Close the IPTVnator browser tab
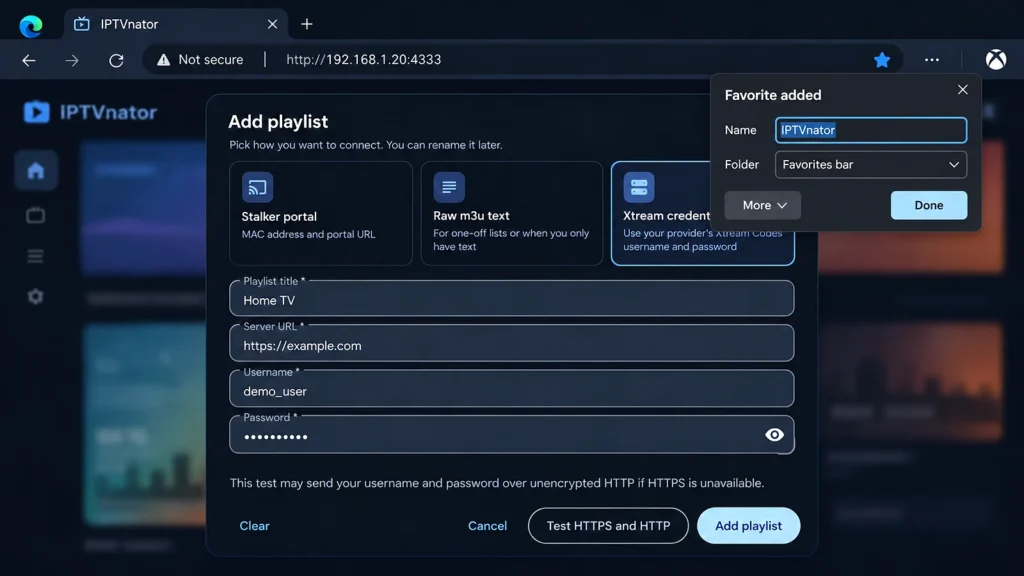Screen dimensions: 1024x576 pos(272,24)
